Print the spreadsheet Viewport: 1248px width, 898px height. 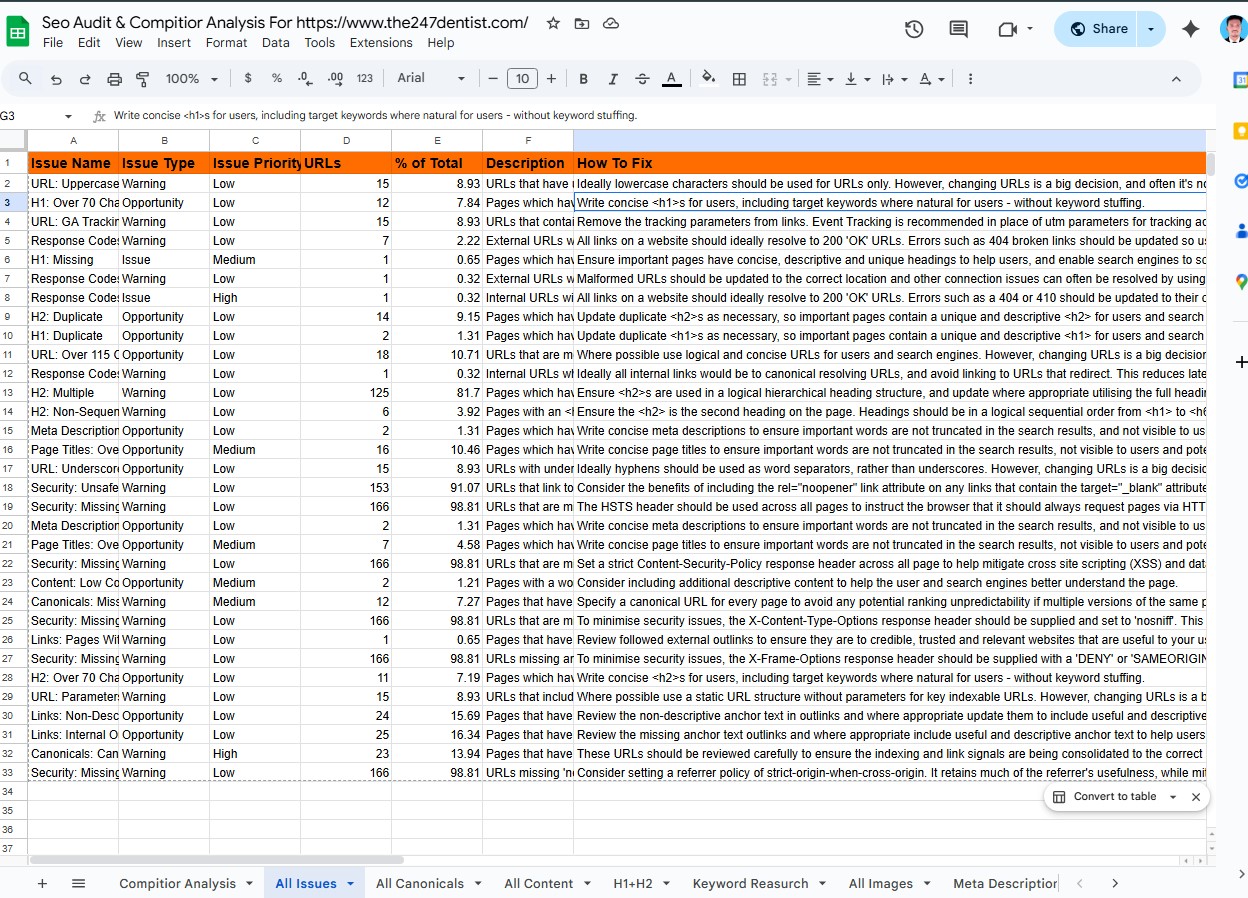113,78
